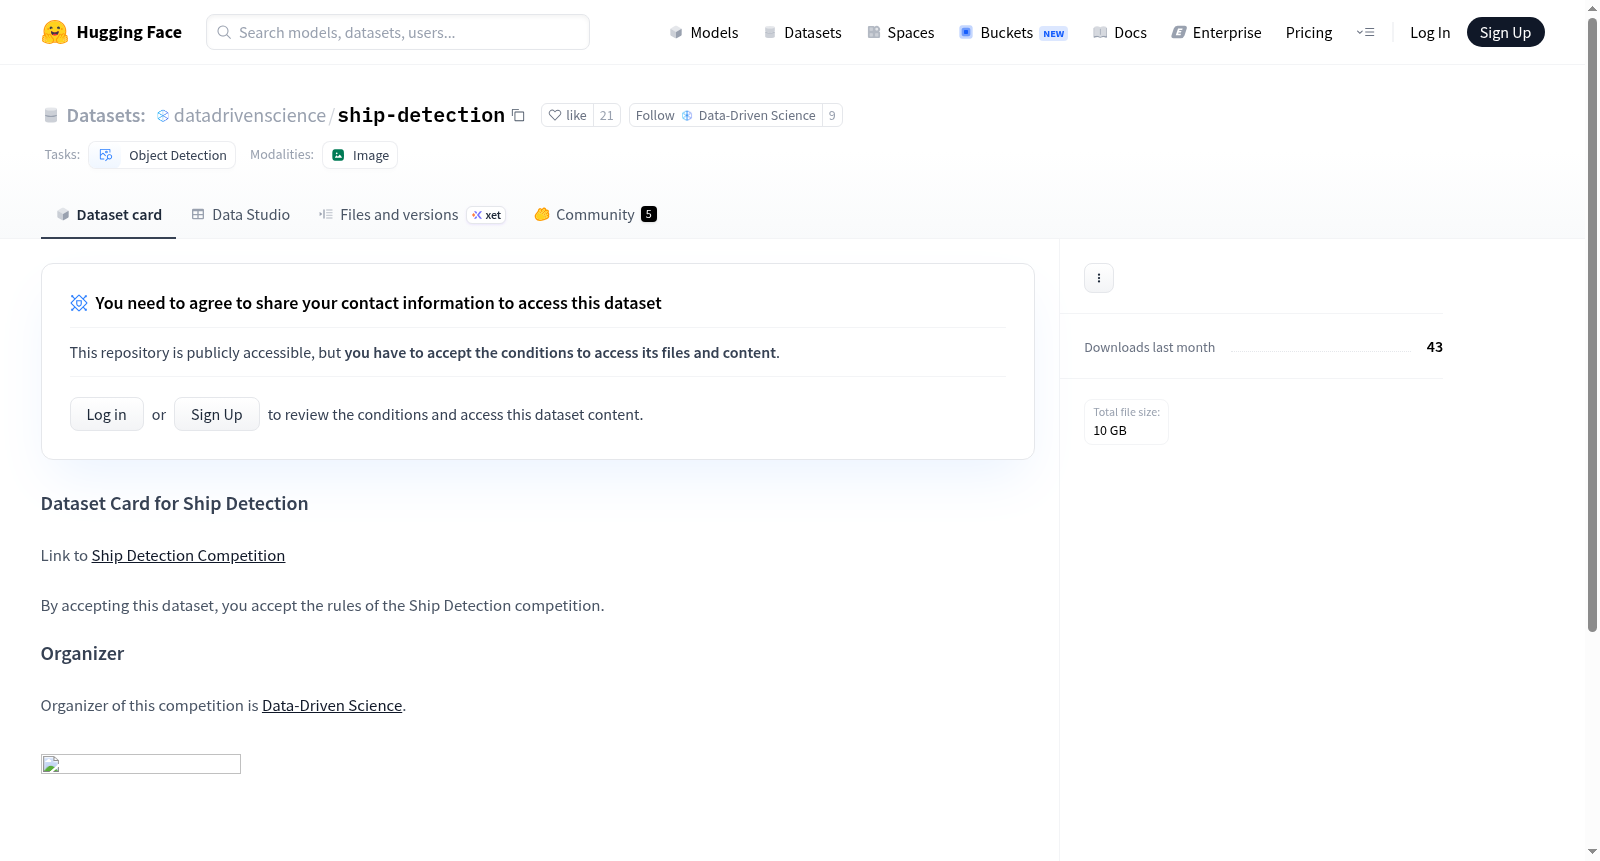Open the Models page
Viewport: 1600px width, 861px height.
pos(704,32)
